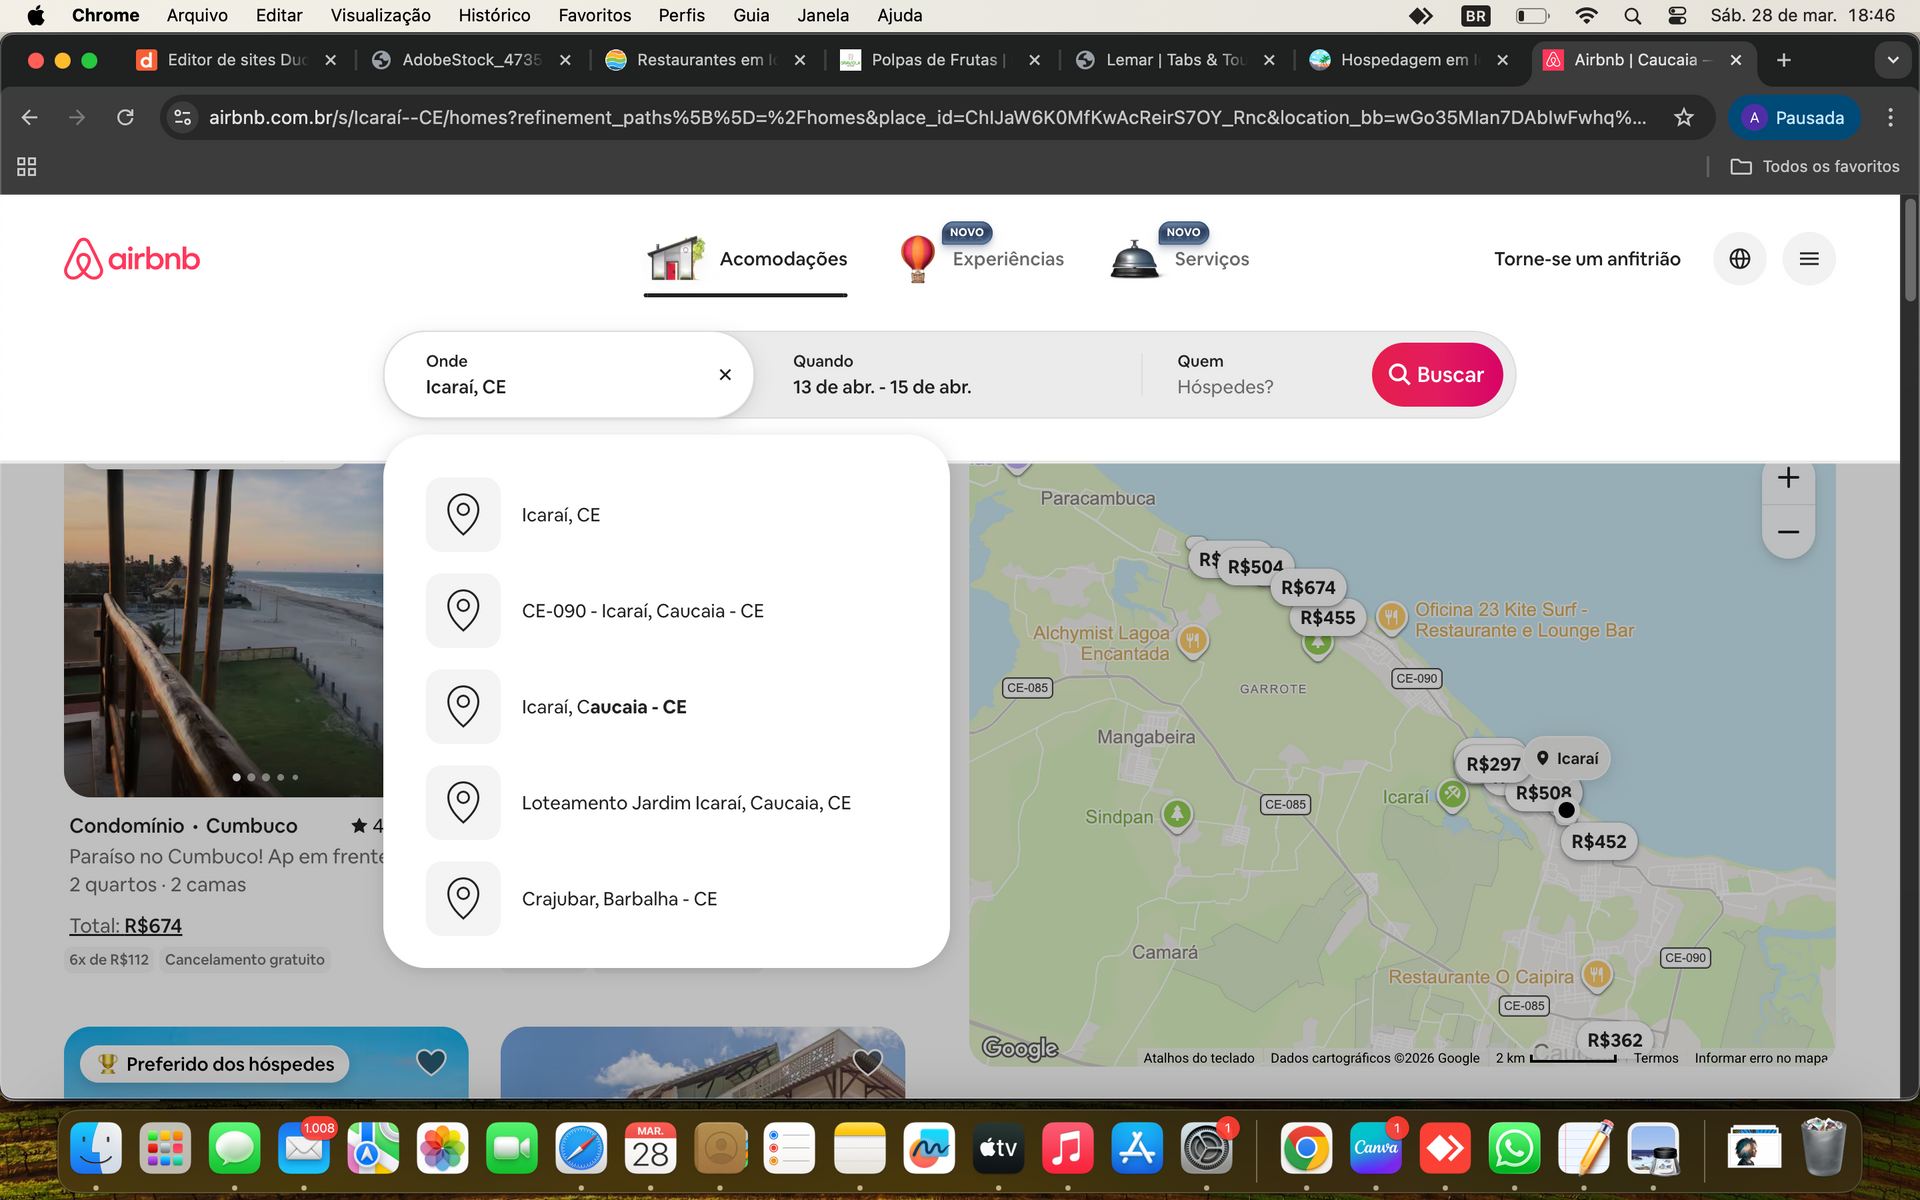Open the hamburger menu

coord(1809,258)
